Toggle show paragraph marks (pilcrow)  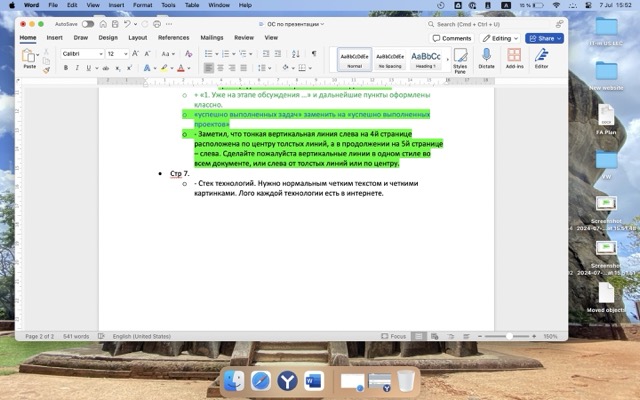click(x=313, y=53)
